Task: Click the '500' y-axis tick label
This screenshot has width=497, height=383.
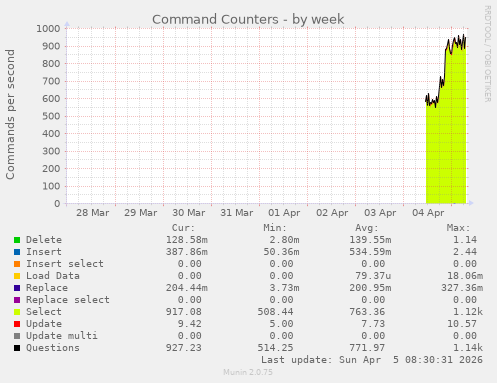Action: tap(51, 116)
